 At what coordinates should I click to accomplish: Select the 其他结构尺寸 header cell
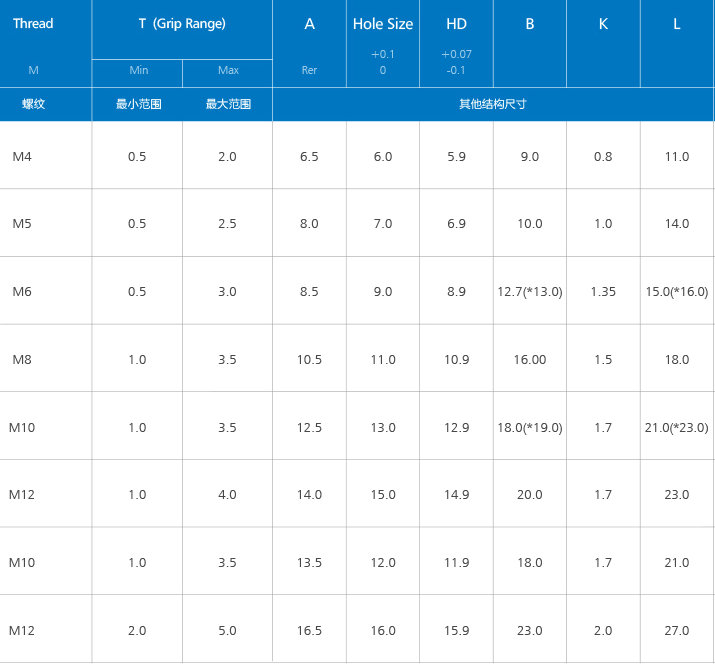pyautogui.click(x=494, y=104)
